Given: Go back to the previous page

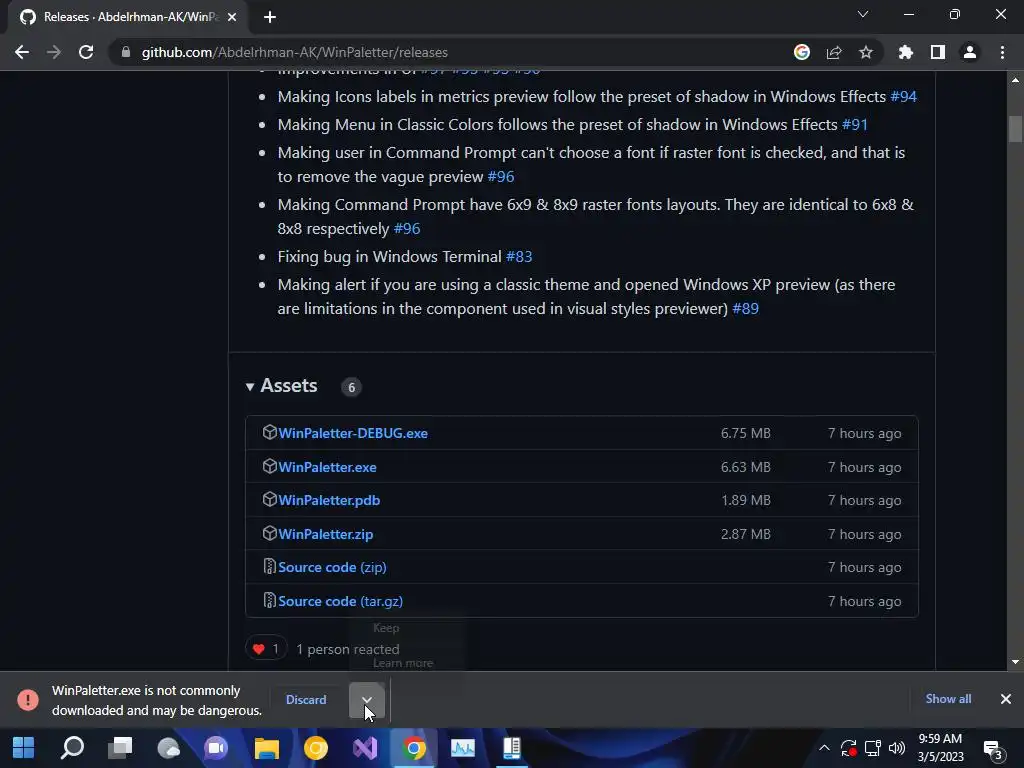Looking at the screenshot, I should pyautogui.click(x=22, y=52).
